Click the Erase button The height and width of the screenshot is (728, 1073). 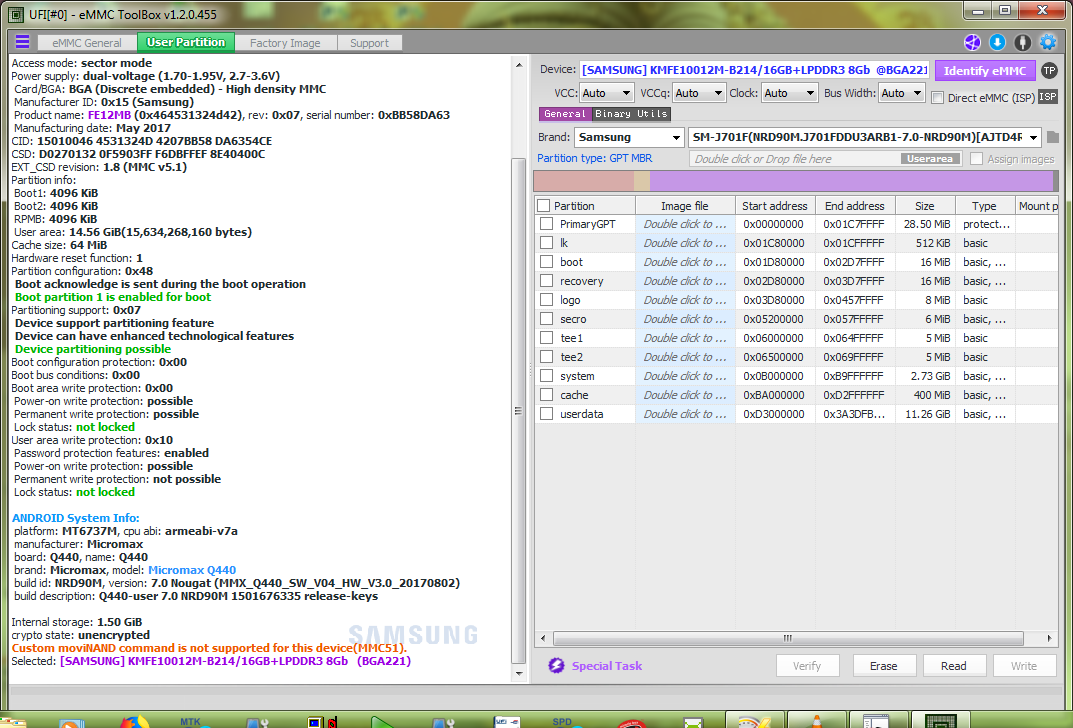pos(883,666)
